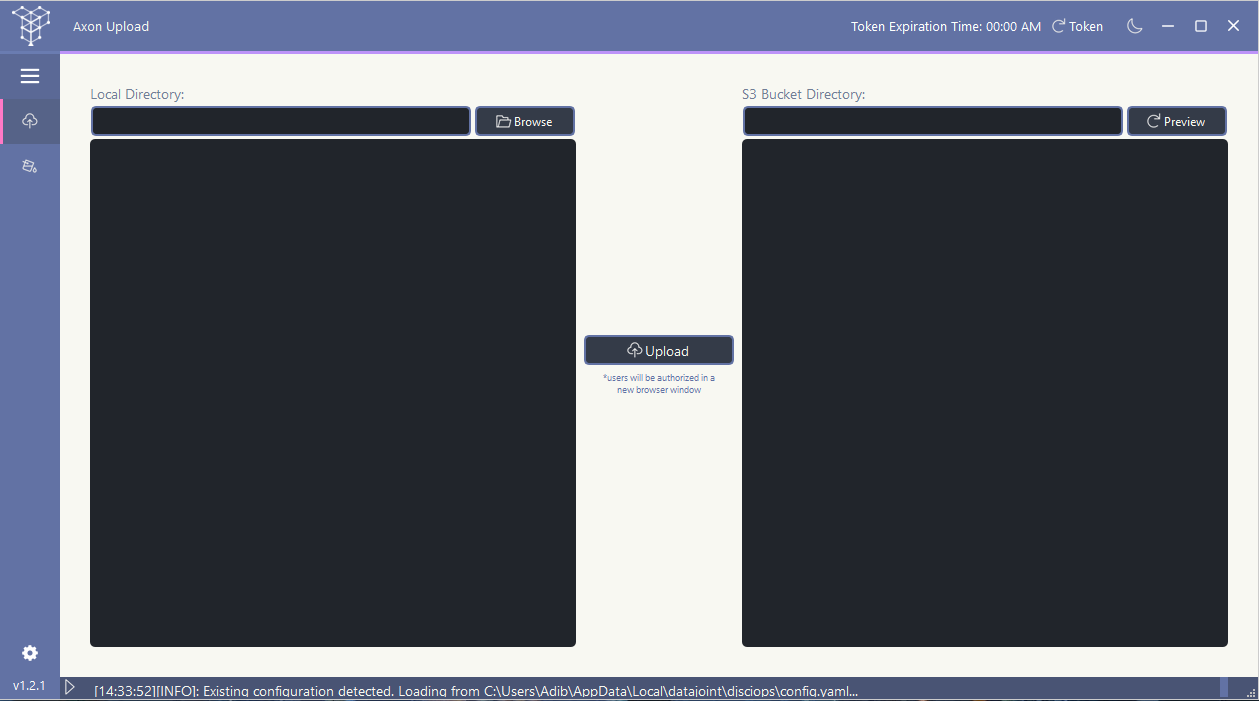Click the local directory file list panel
The image size is (1259, 701).
click(x=333, y=393)
